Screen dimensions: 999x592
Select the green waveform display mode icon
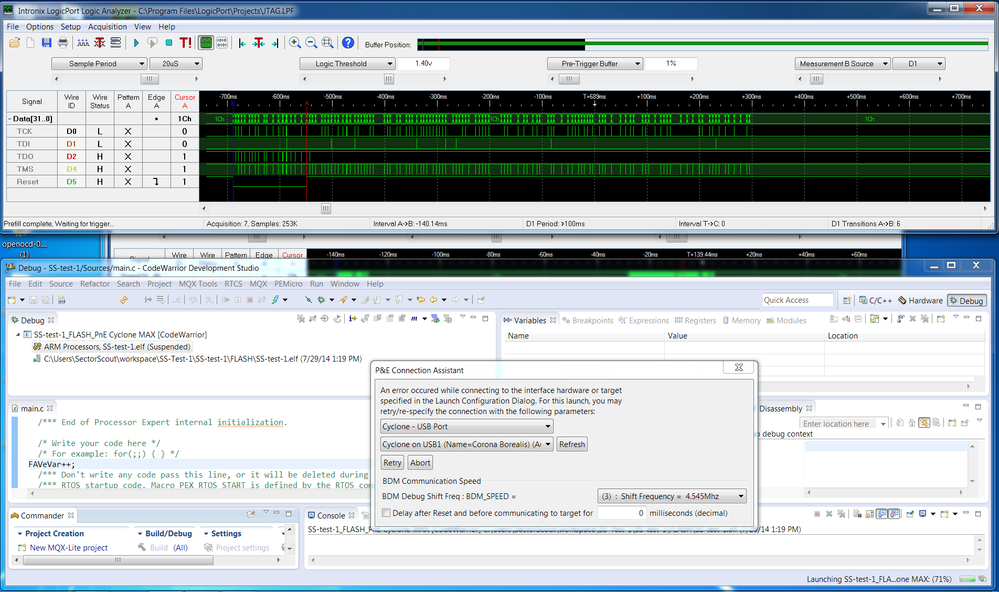pos(206,43)
